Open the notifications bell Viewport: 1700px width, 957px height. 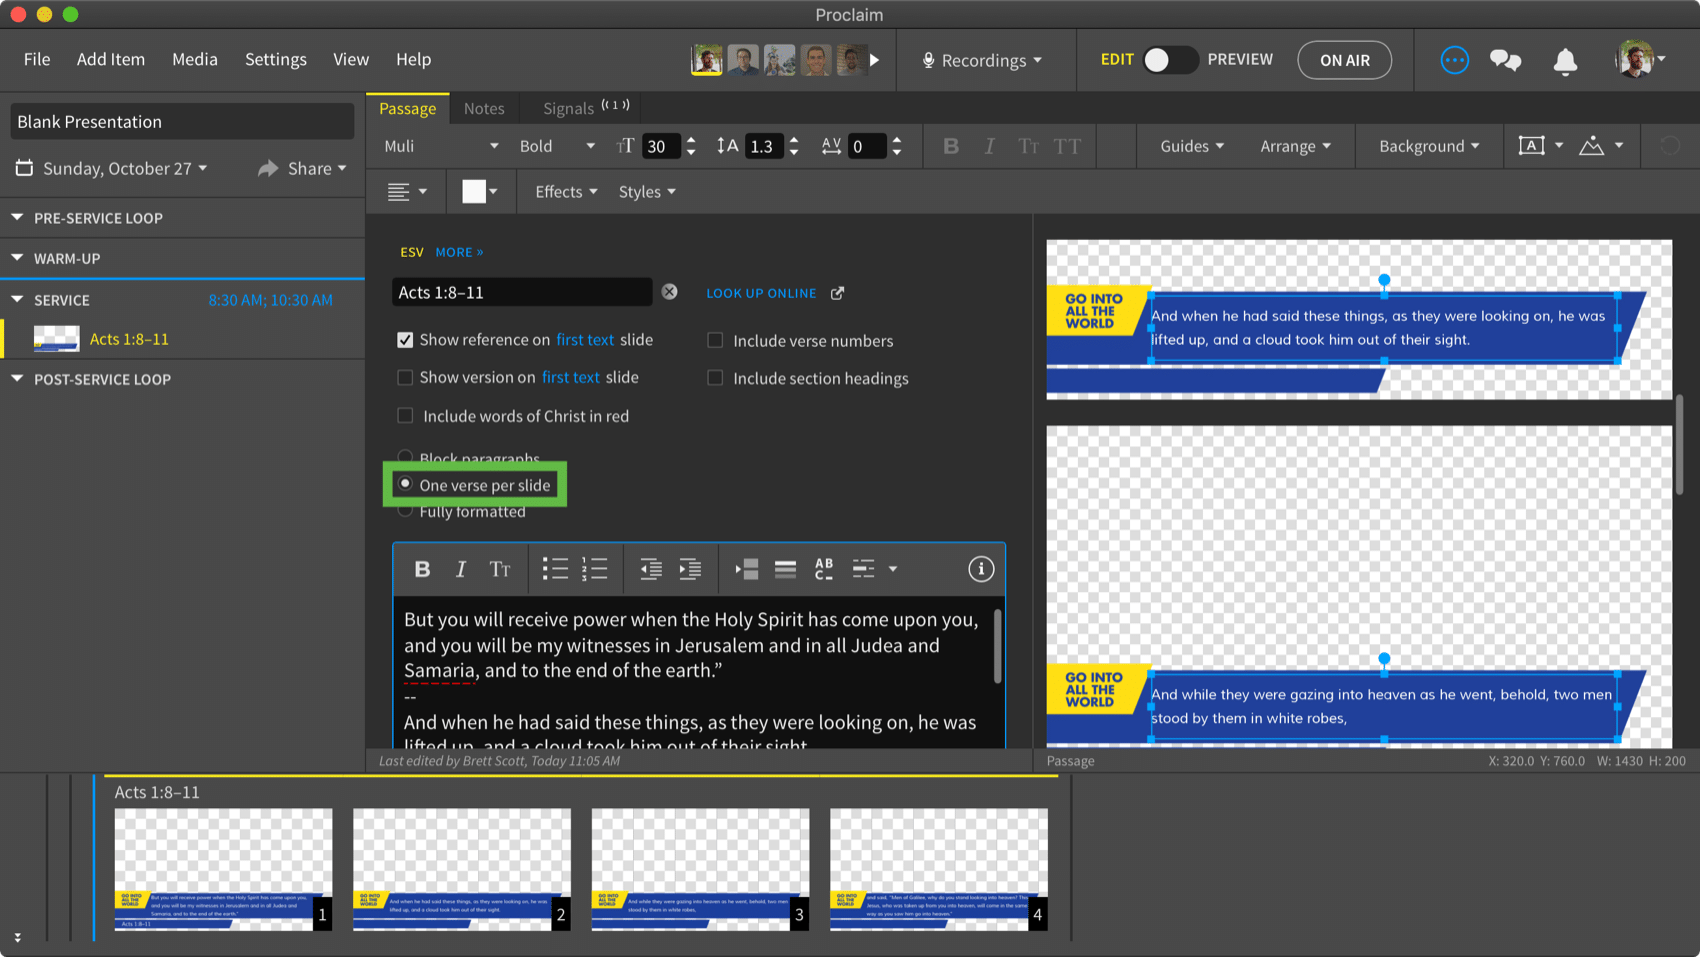pos(1565,61)
